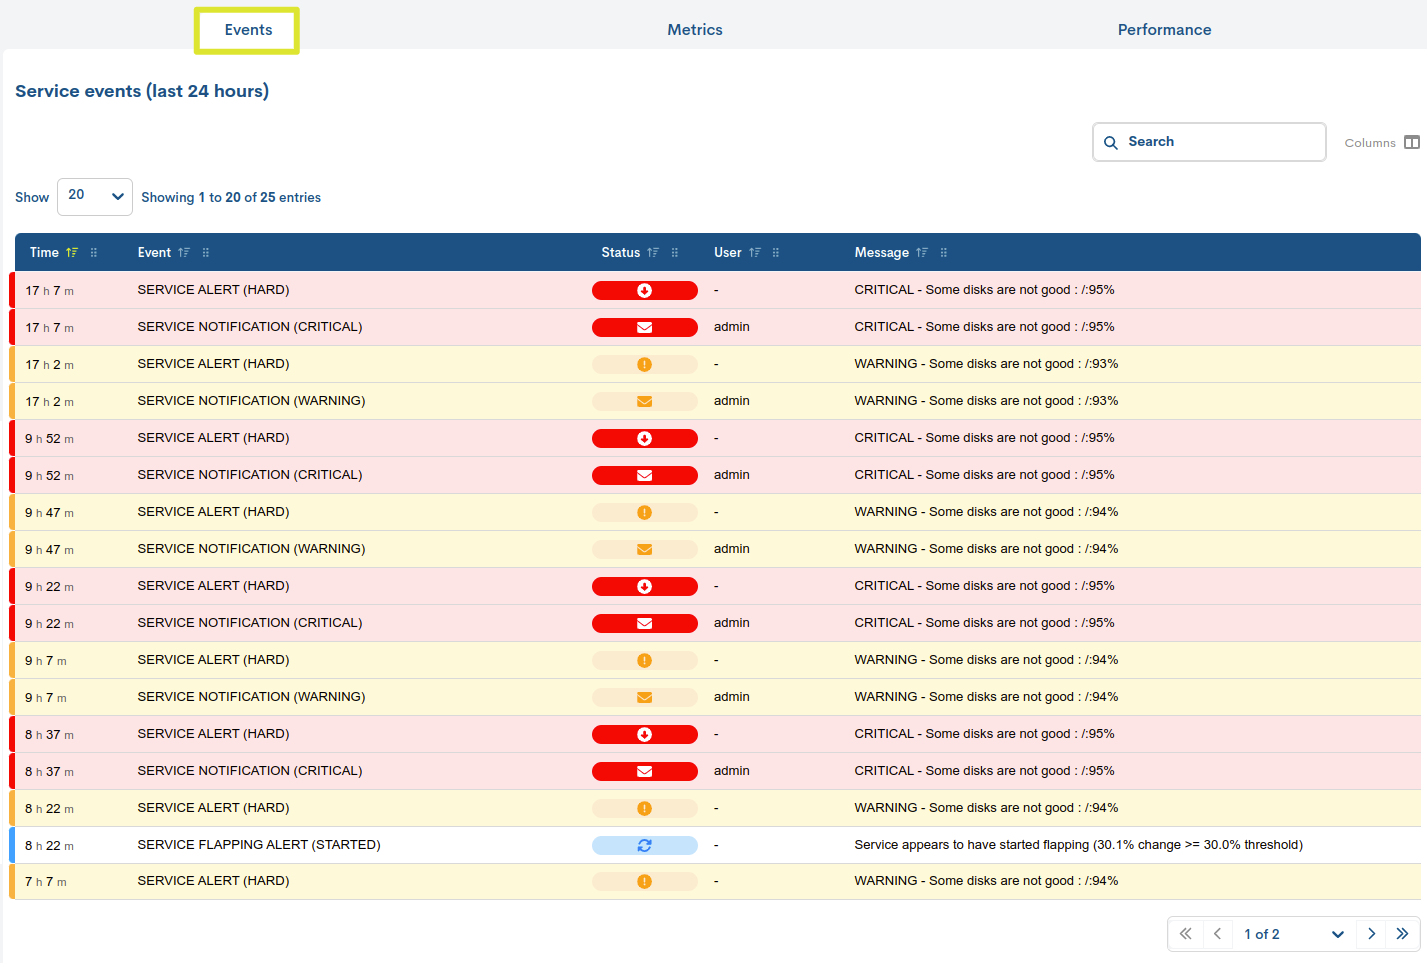Click critical status badge for 9h 22m SERVICE ALERT
This screenshot has height=963, width=1427.
click(645, 586)
